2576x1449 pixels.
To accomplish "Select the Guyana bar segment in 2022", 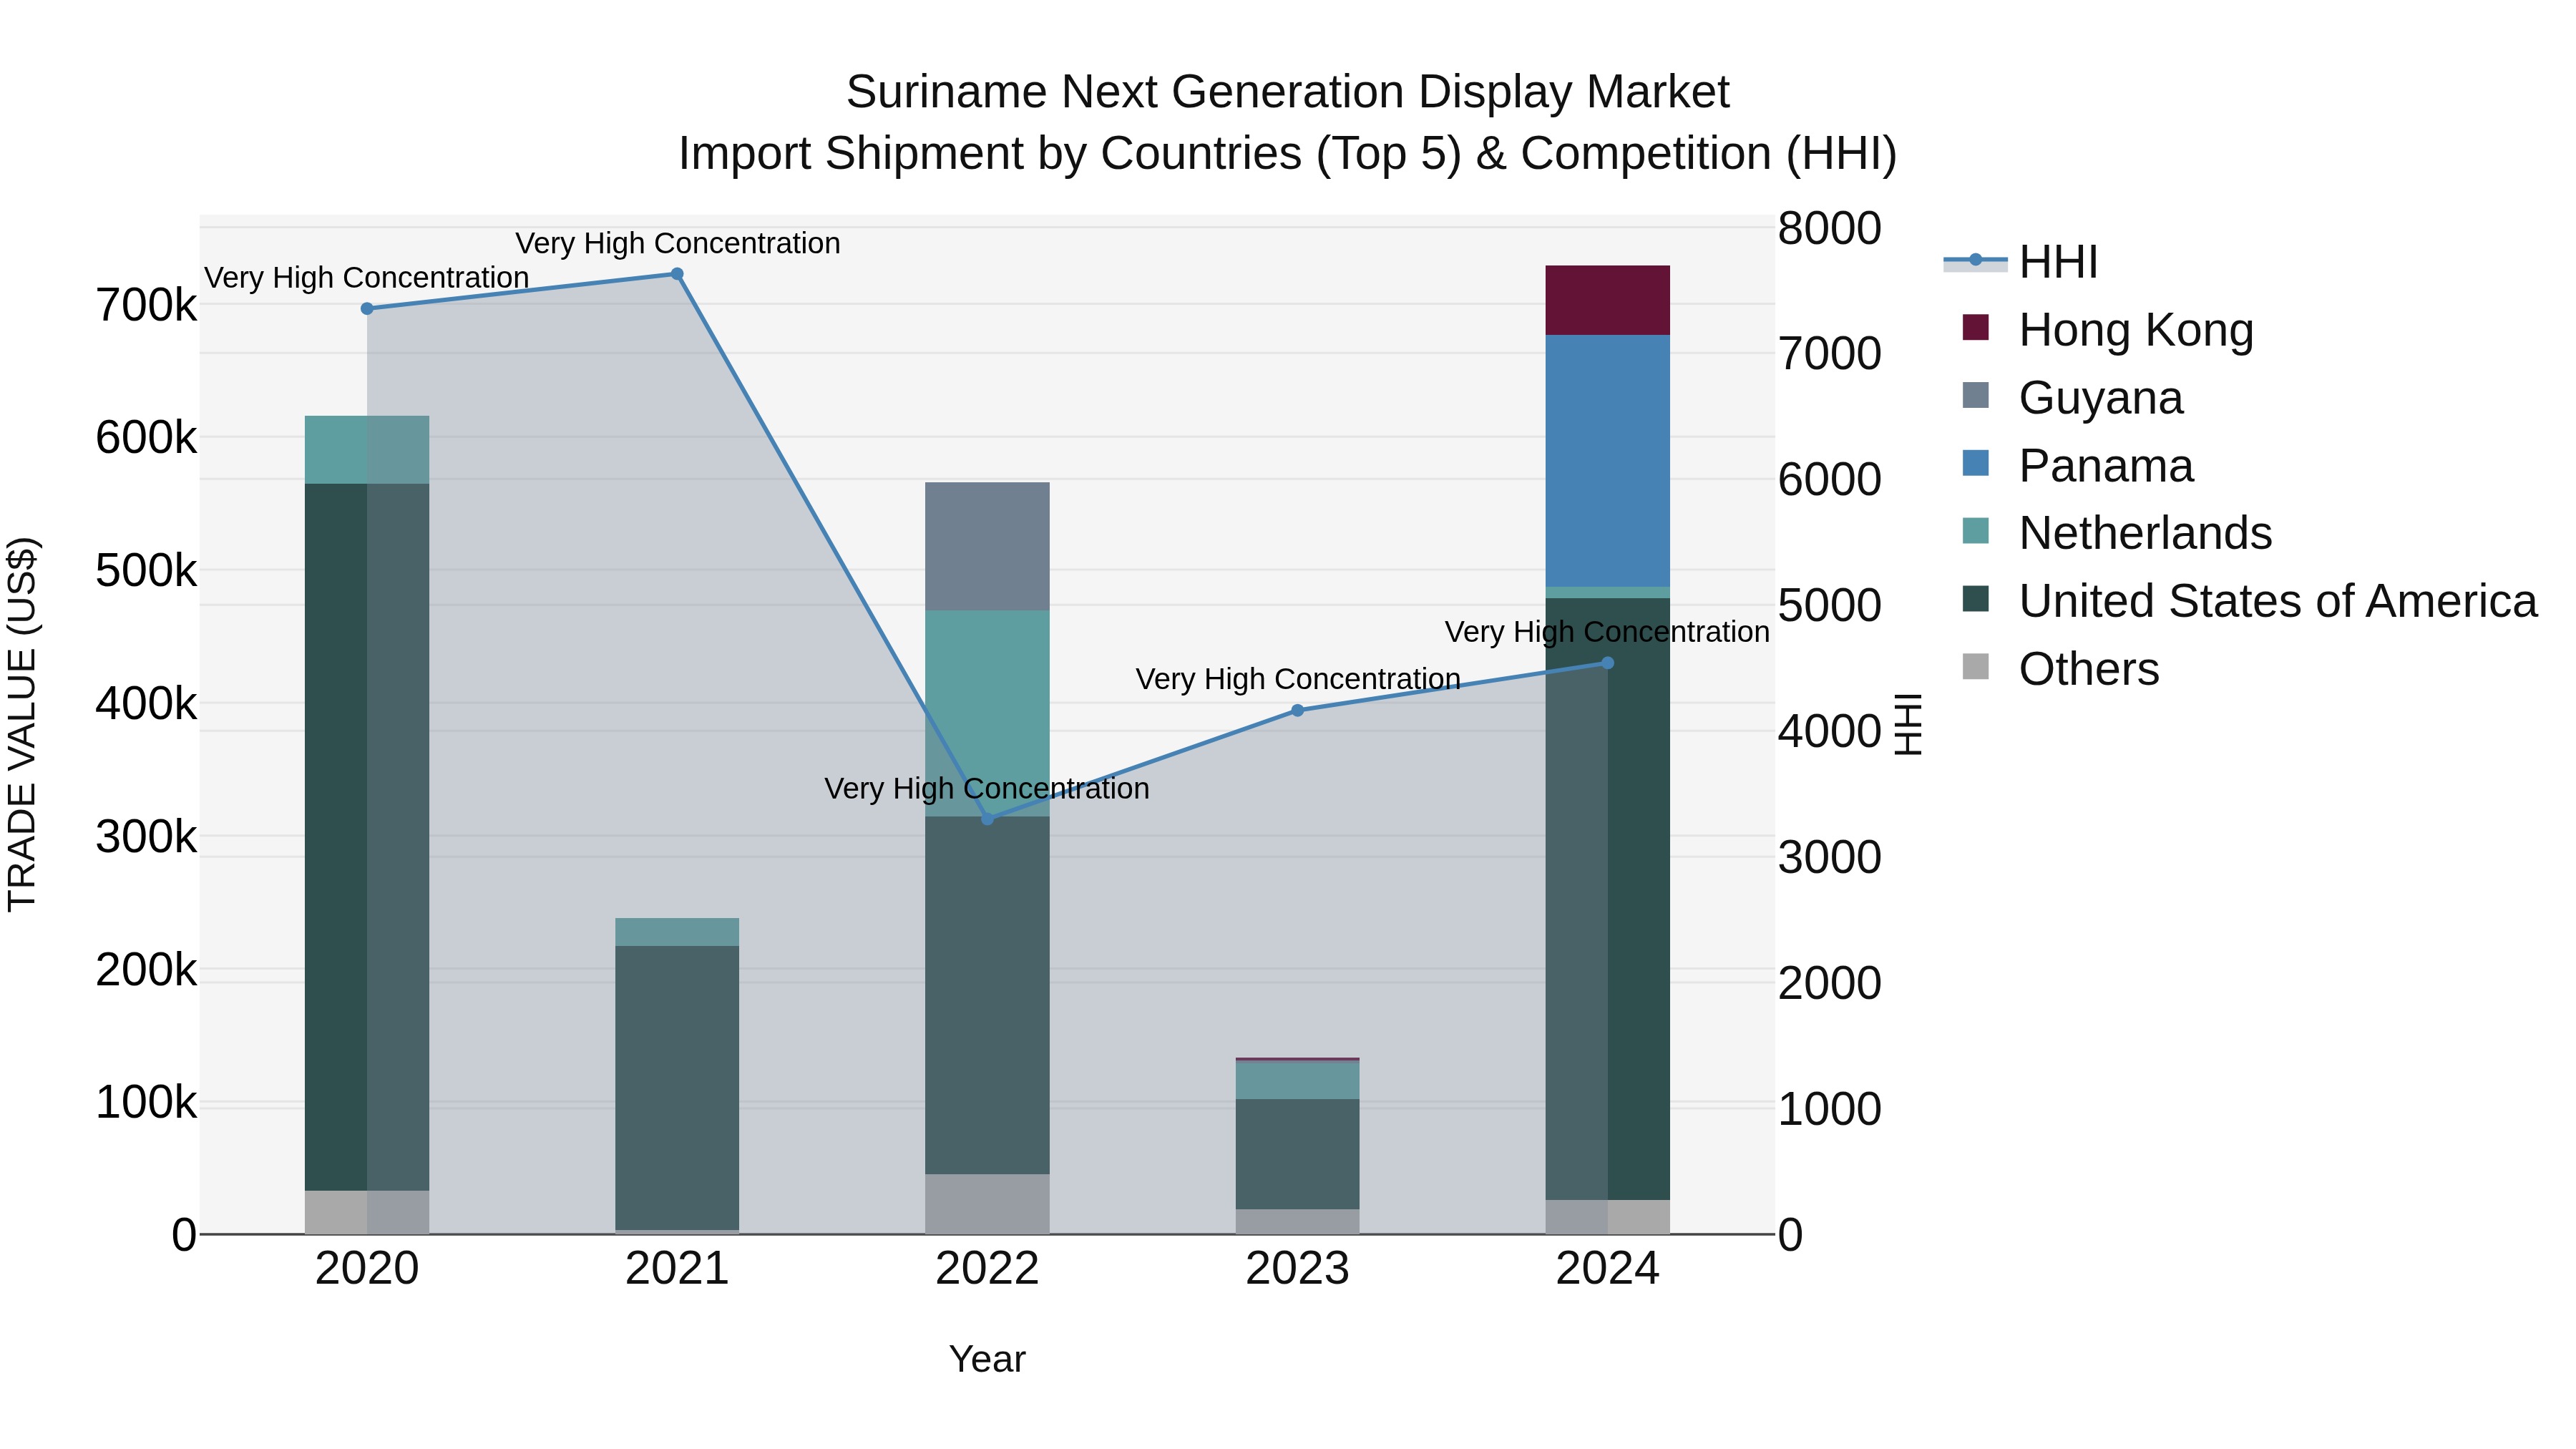I will 987,547.
